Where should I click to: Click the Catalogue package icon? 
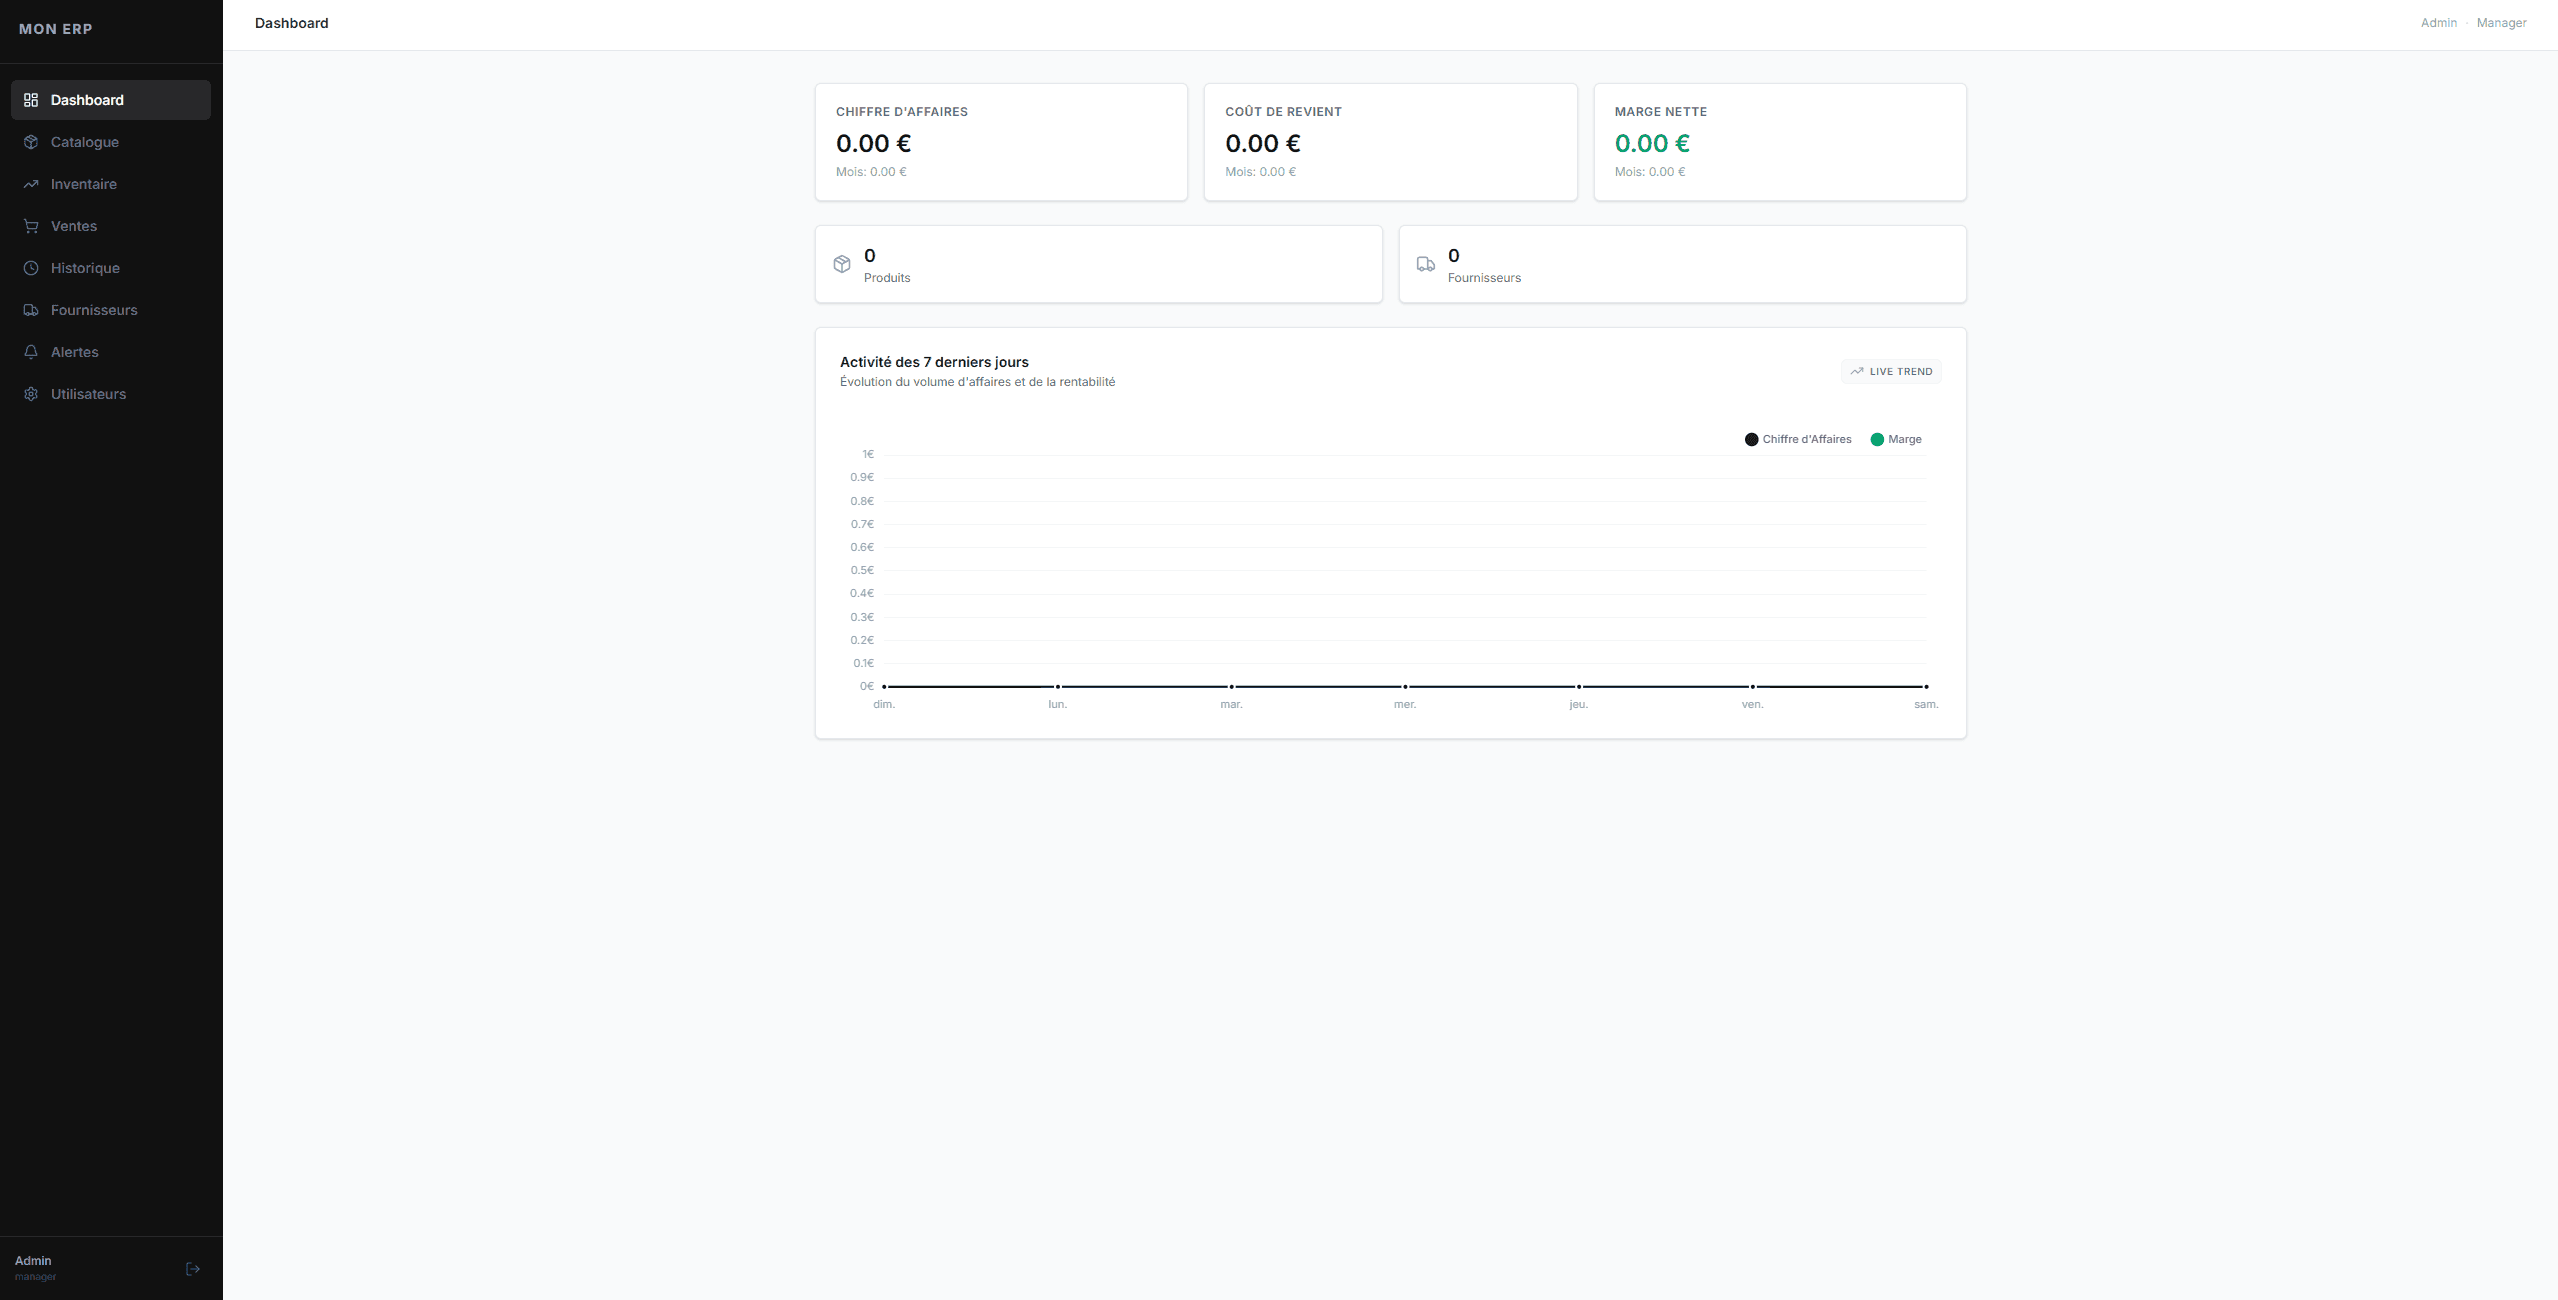click(31, 142)
